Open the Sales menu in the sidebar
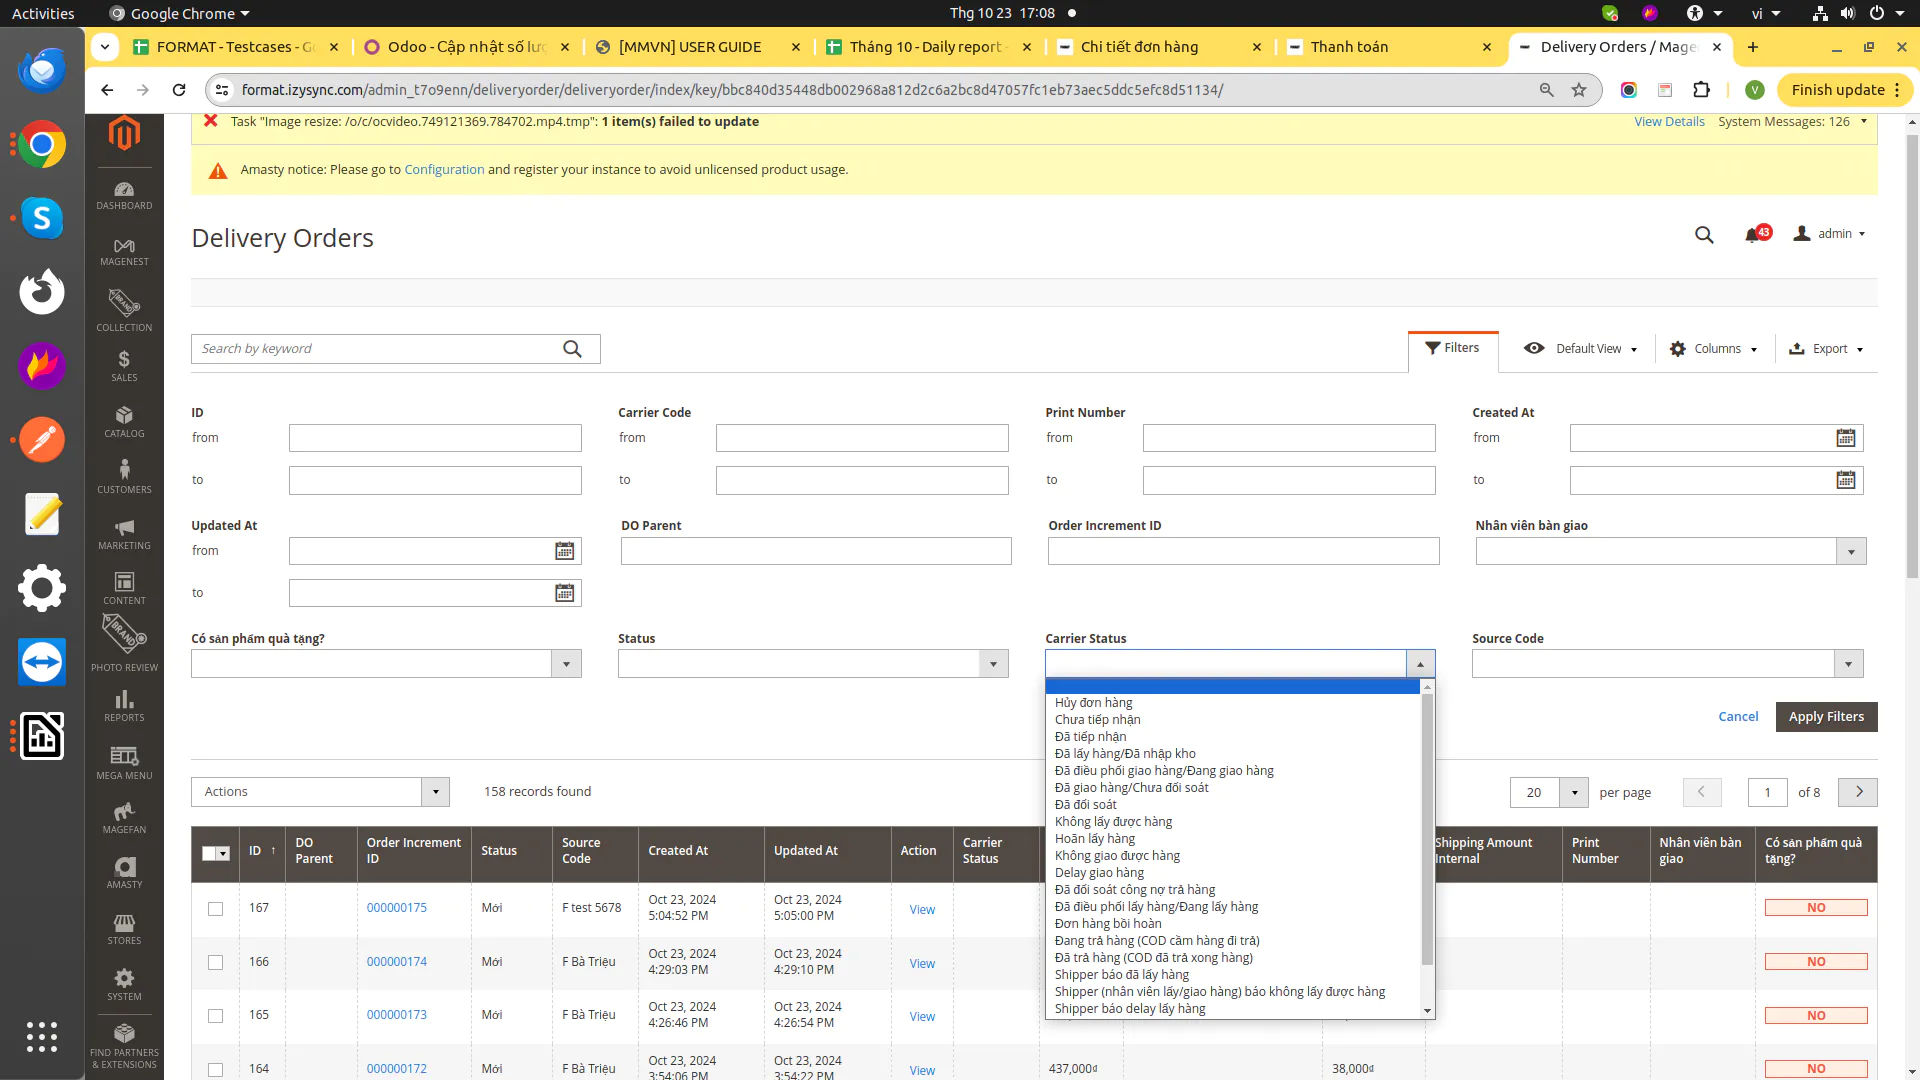The height and width of the screenshot is (1080, 1920). (x=124, y=366)
